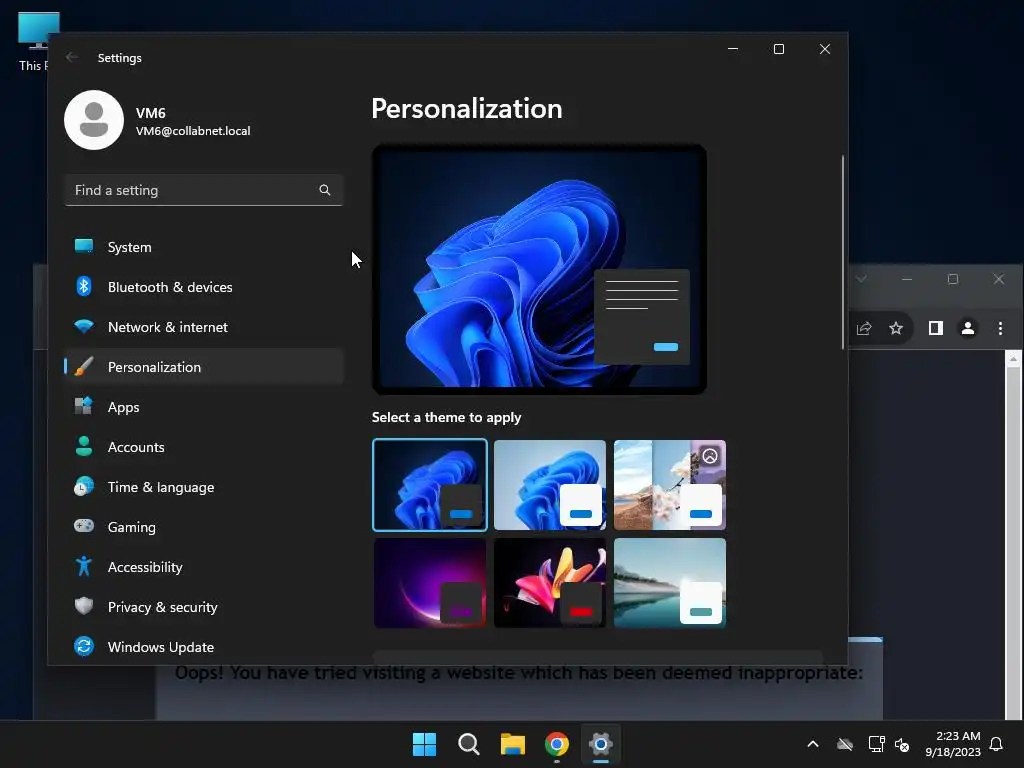Select the Windows dark bloom theme
Image resolution: width=1024 pixels, height=768 pixels.
click(x=430, y=485)
